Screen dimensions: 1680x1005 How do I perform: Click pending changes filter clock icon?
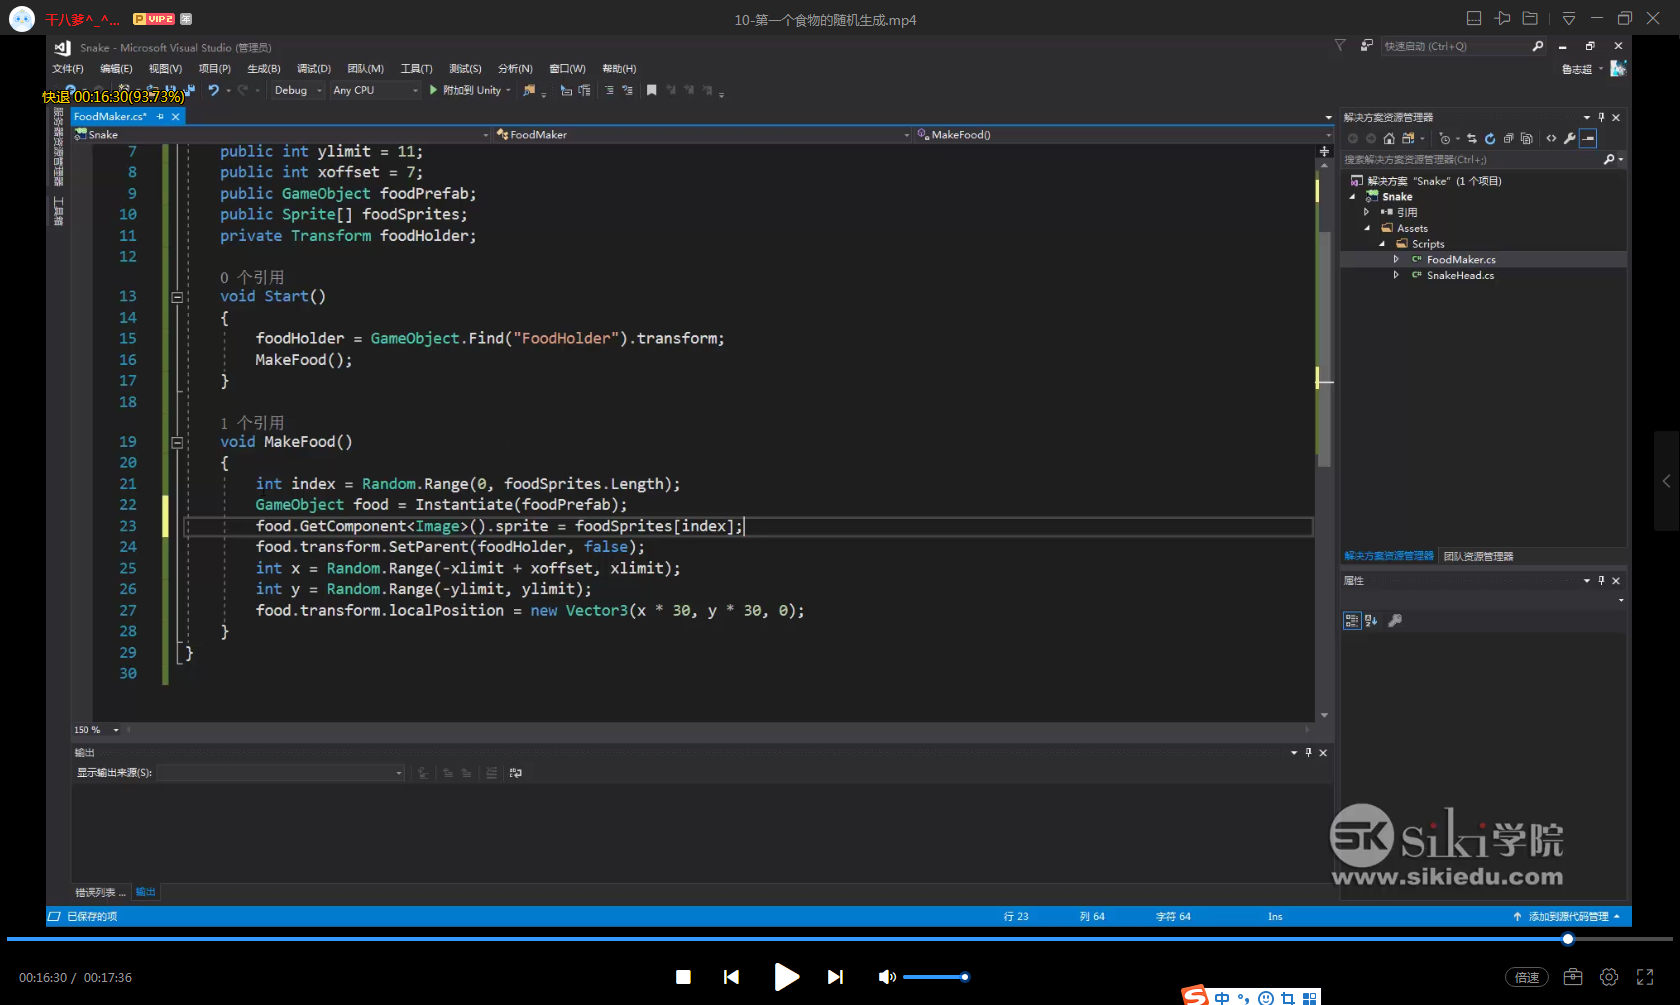pyautogui.click(x=1444, y=139)
